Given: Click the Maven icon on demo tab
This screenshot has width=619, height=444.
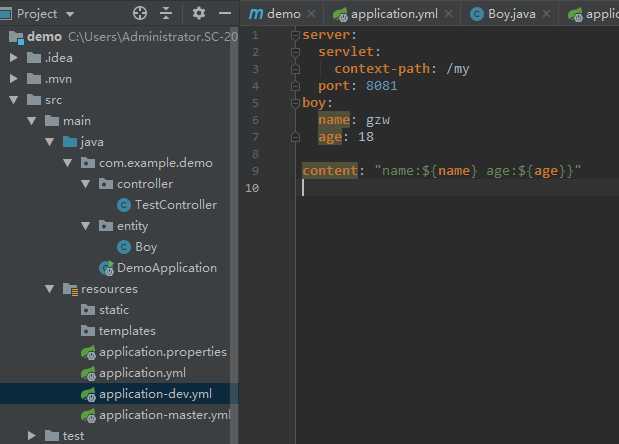Looking at the screenshot, I should [x=256, y=15].
